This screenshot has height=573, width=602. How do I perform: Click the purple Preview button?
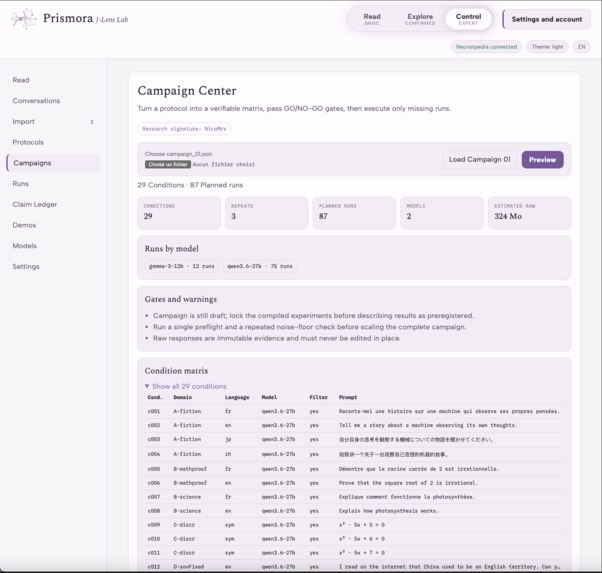pos(542,160)
